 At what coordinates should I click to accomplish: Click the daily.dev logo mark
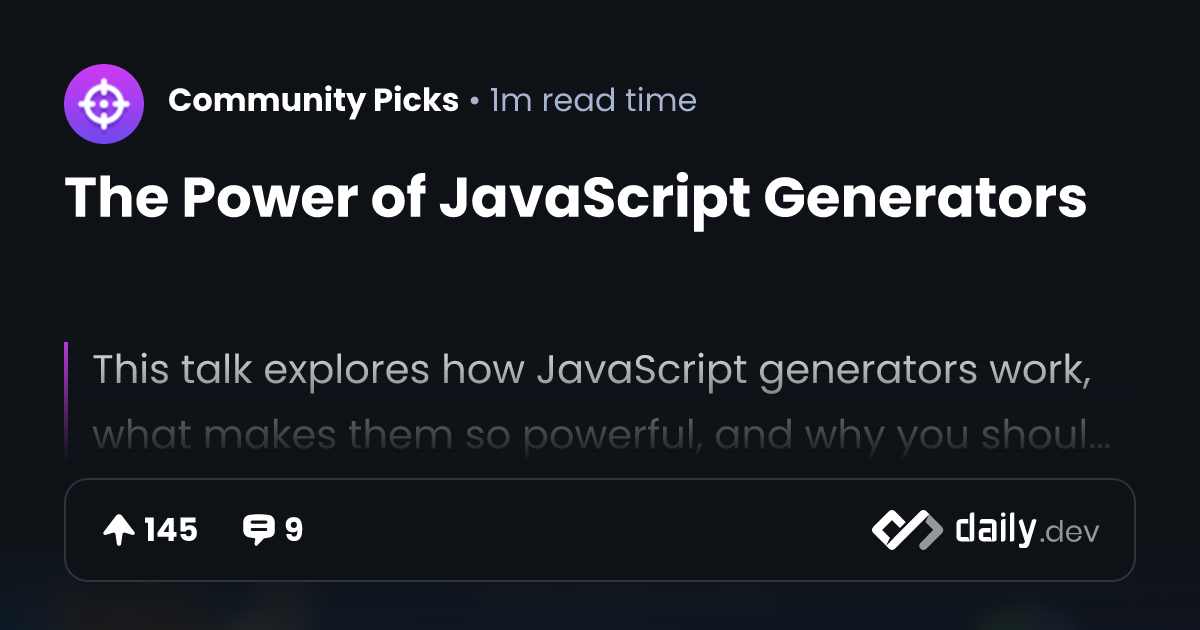pyautogui.click(x=907, y=530)
